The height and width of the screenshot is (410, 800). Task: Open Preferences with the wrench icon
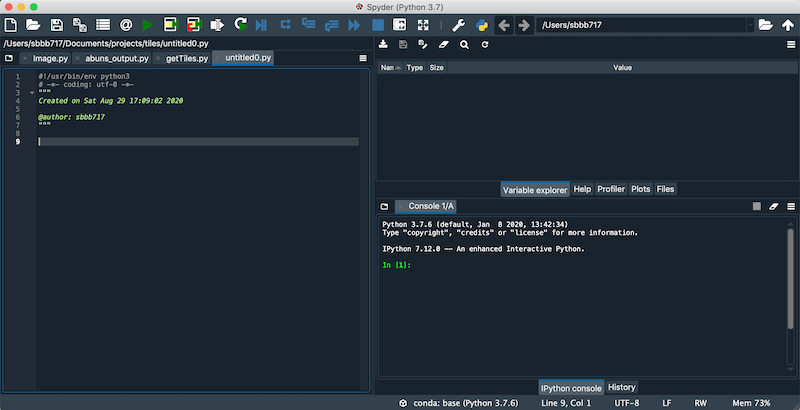coord(458,24)
